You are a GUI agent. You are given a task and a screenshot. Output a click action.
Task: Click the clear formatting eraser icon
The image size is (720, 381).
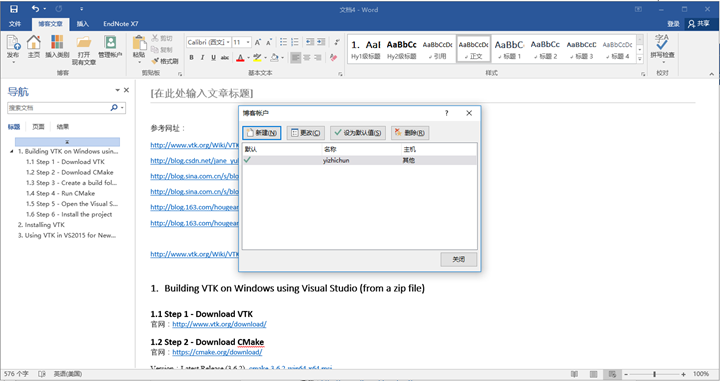(333, 57)
